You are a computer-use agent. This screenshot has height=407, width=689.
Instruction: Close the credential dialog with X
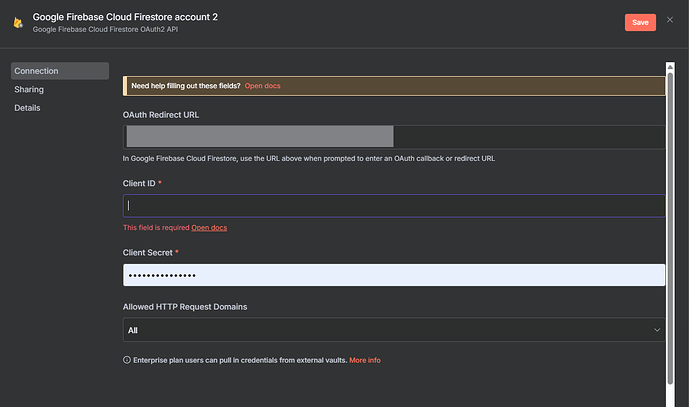[670, 20]
